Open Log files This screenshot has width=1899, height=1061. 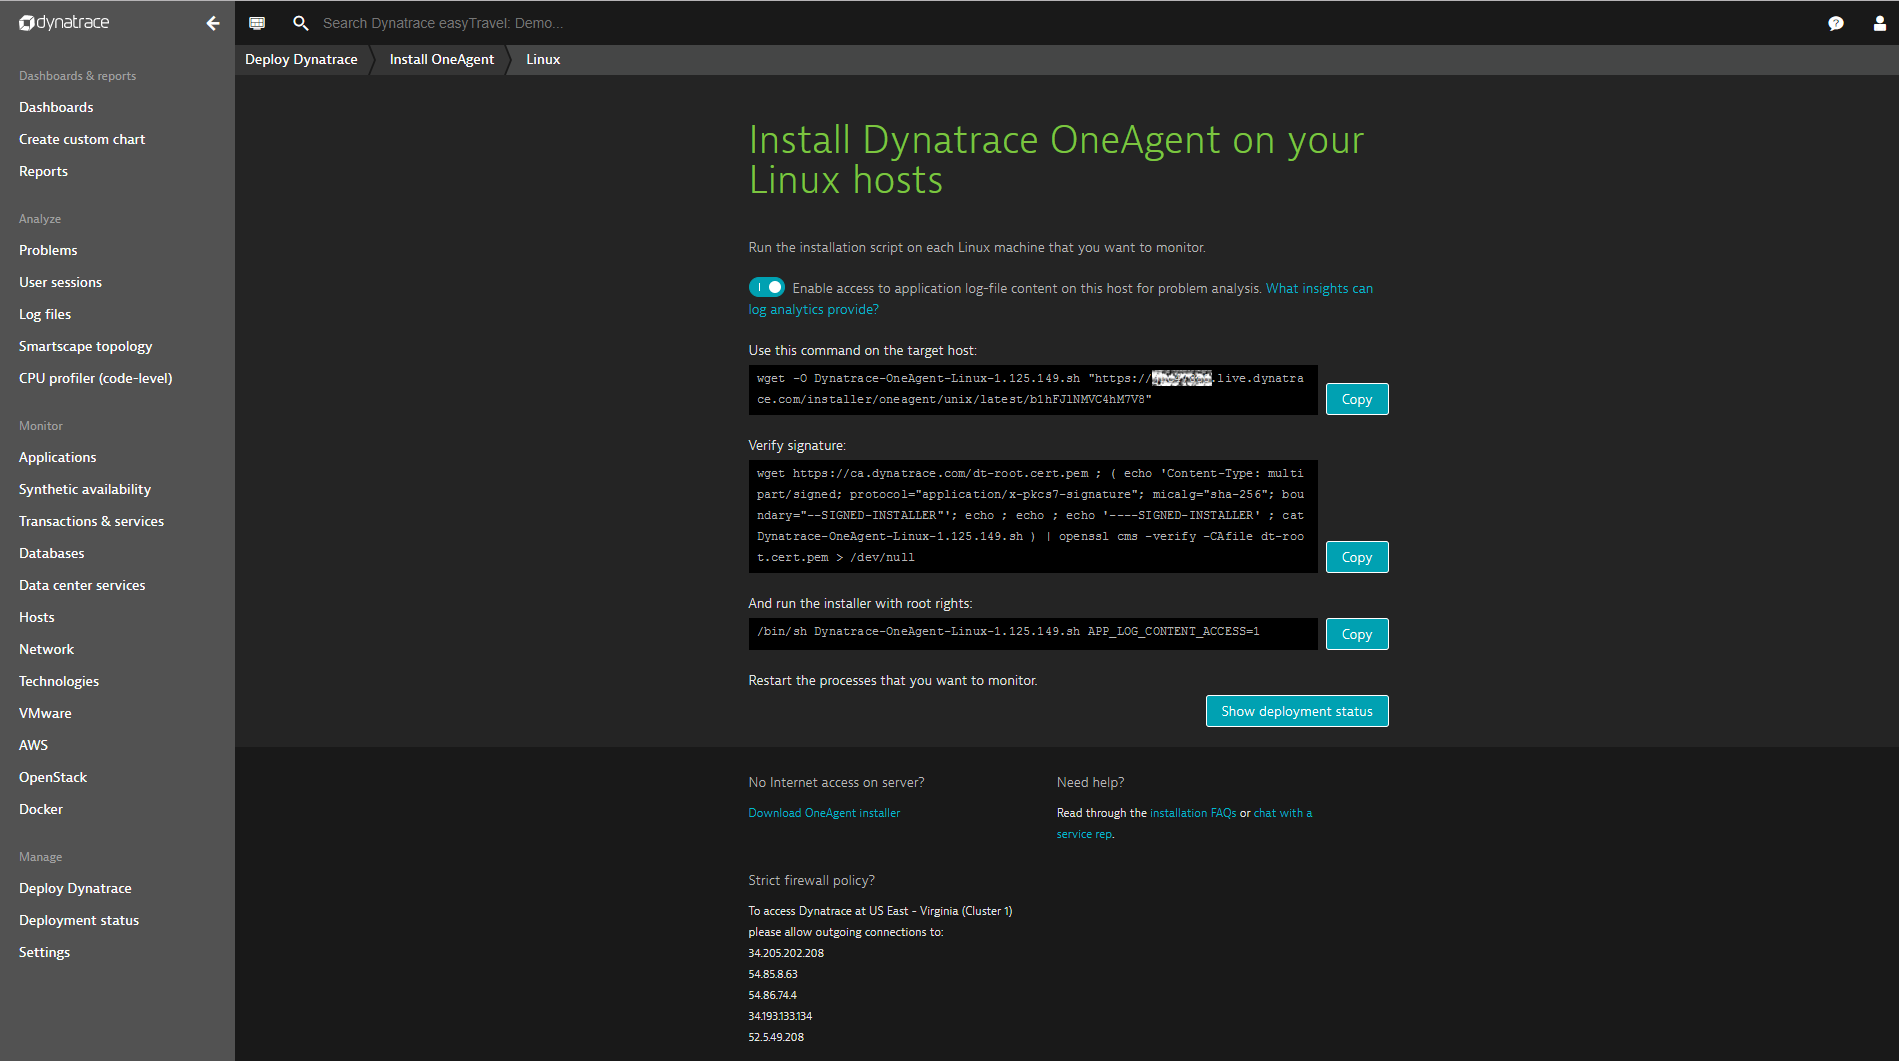pos(45,314)
